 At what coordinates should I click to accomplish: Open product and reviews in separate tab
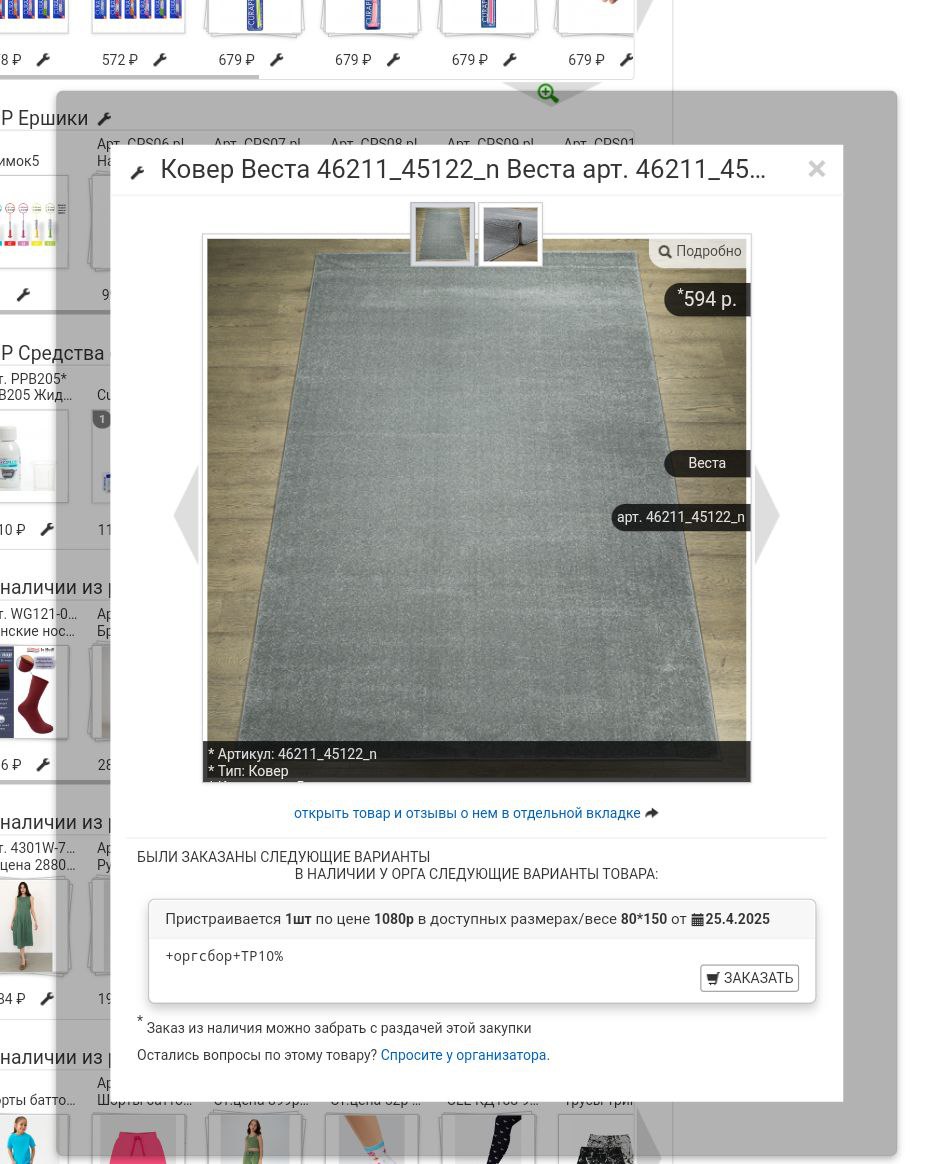tap(476, 813)
